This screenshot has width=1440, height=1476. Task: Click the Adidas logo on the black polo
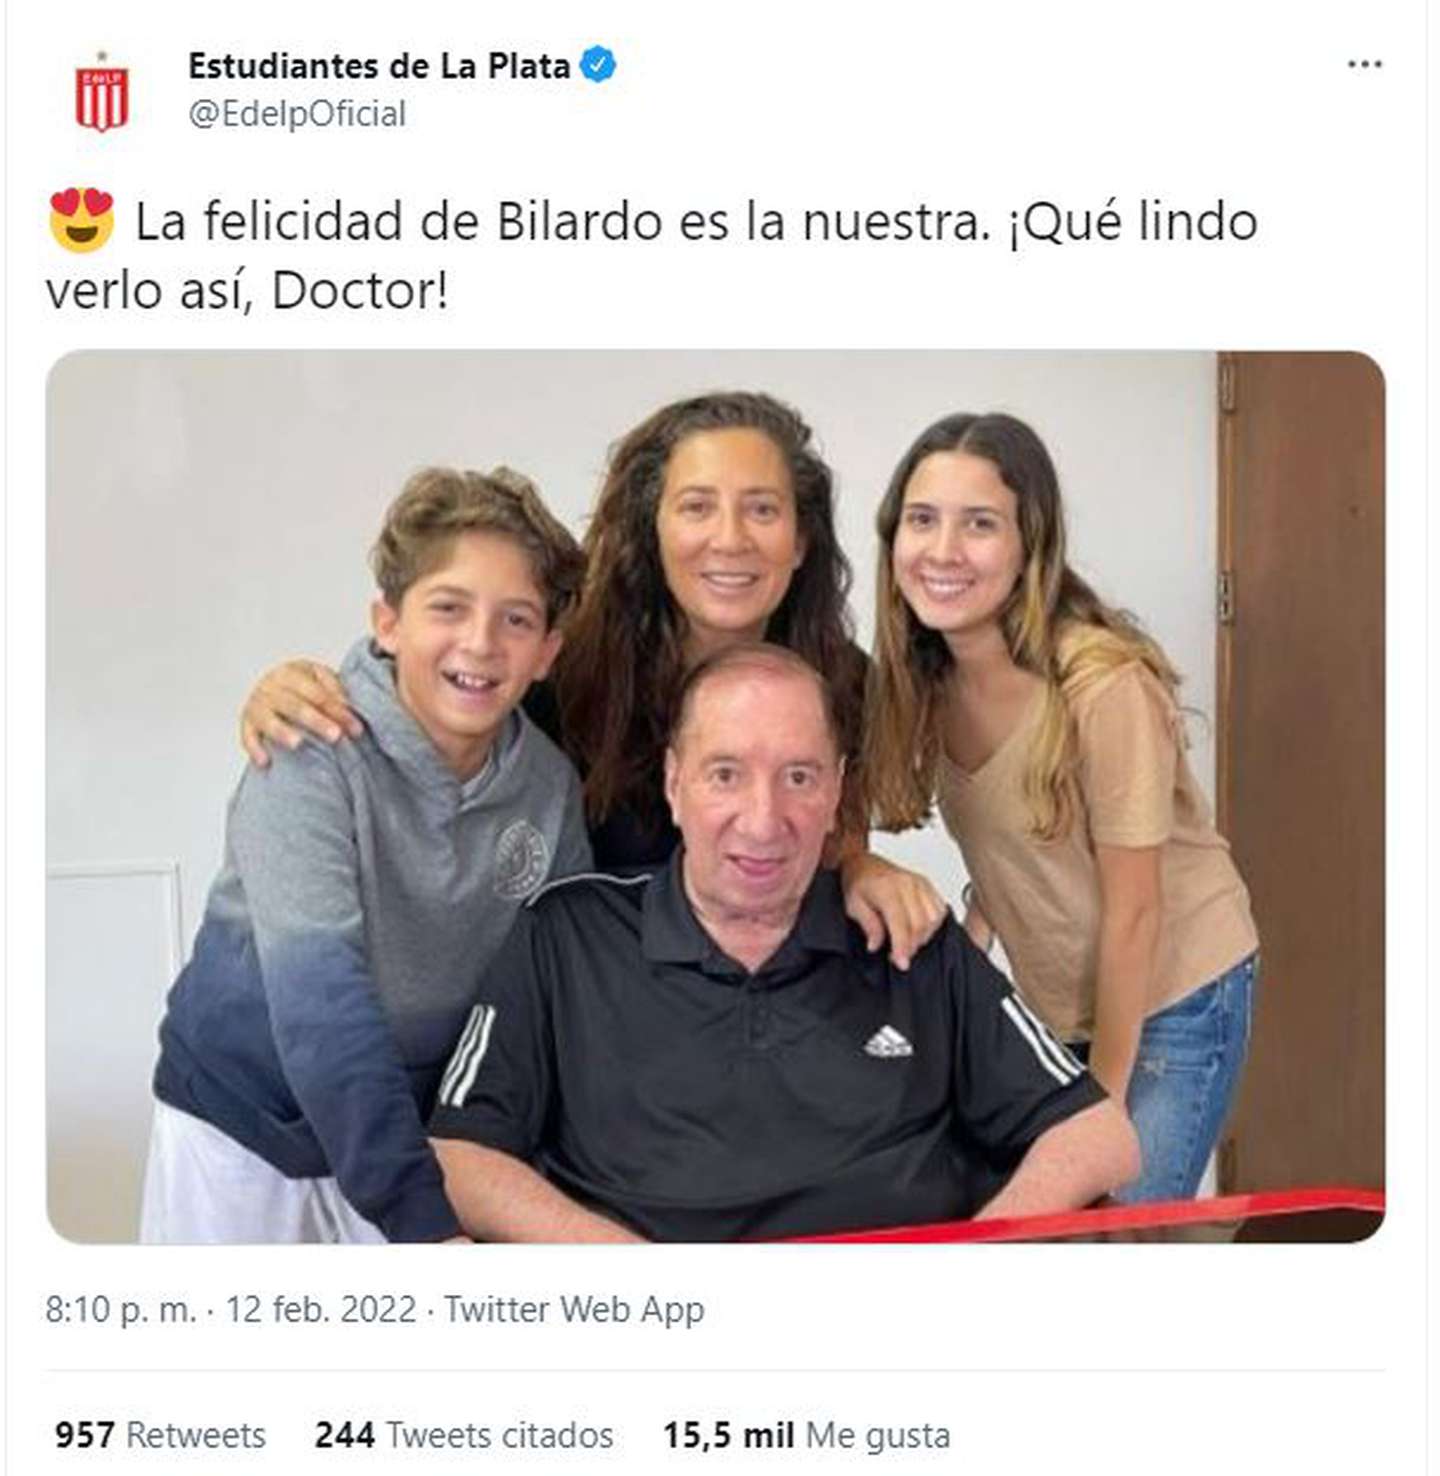[888, 1042]
